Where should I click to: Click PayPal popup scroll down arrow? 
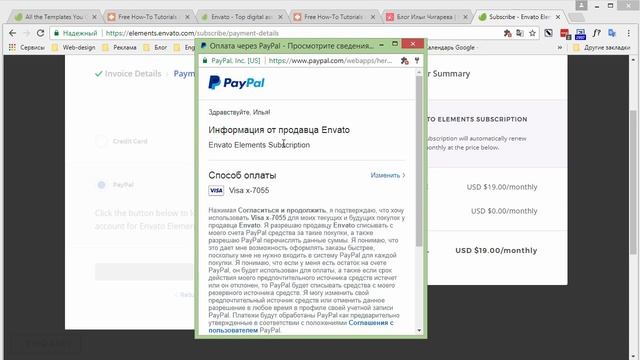coord(419,330)
